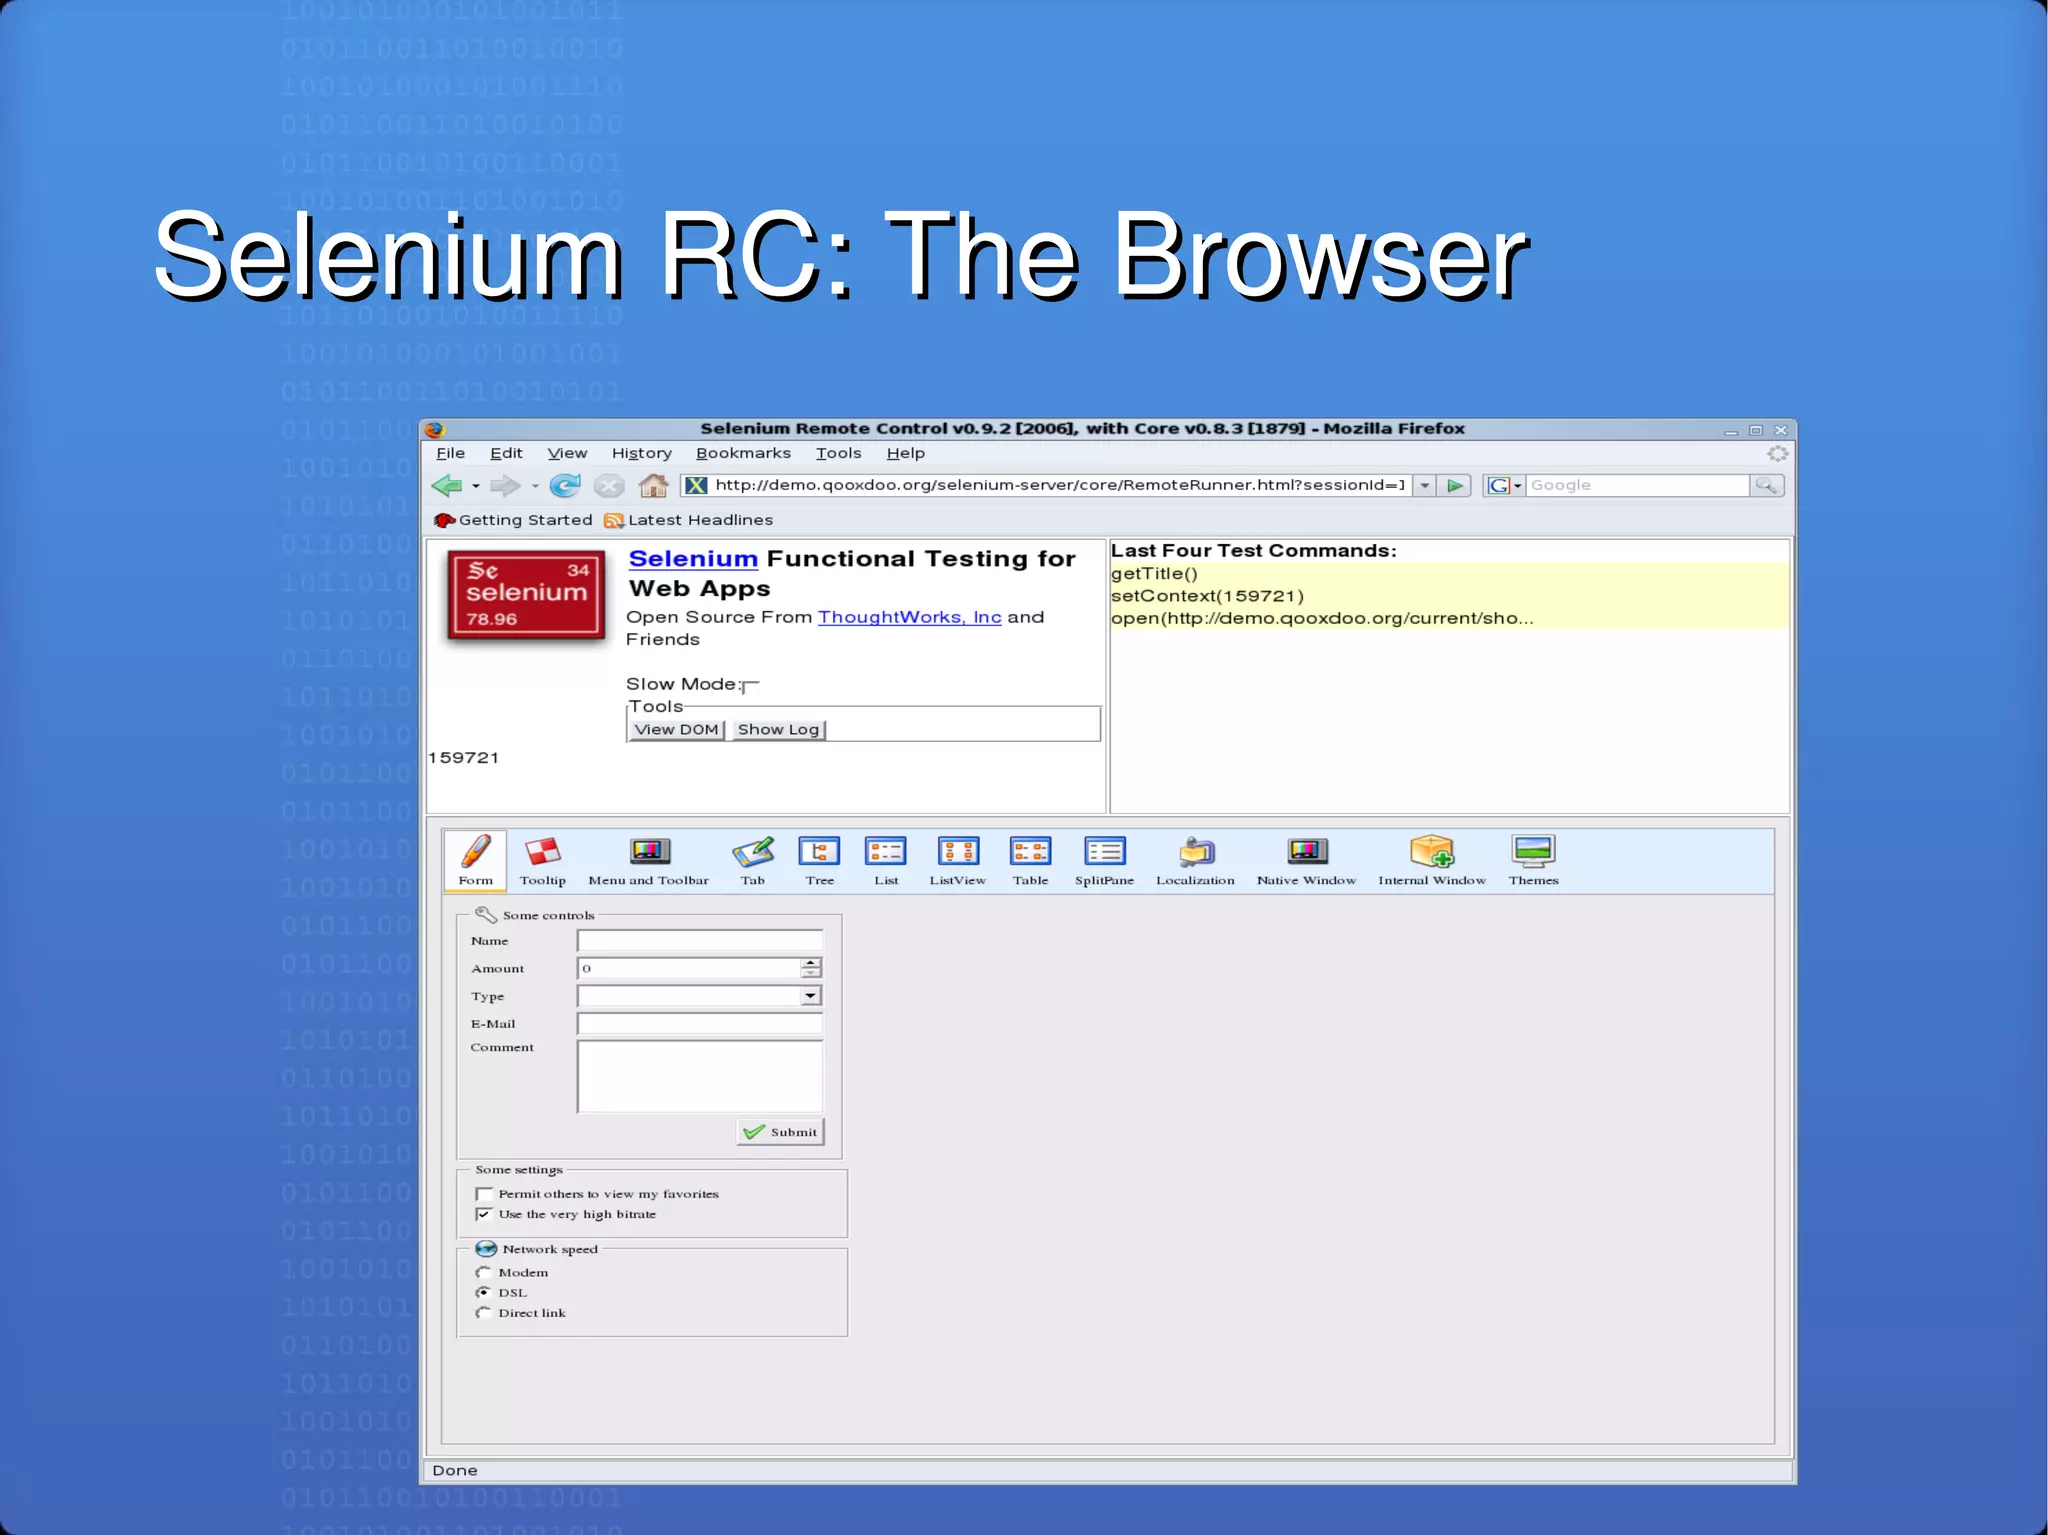The height and width of the screenshot is (1535, 2048).
Task: Open the URL bar history dropdown
Action: pos(1425,486)
